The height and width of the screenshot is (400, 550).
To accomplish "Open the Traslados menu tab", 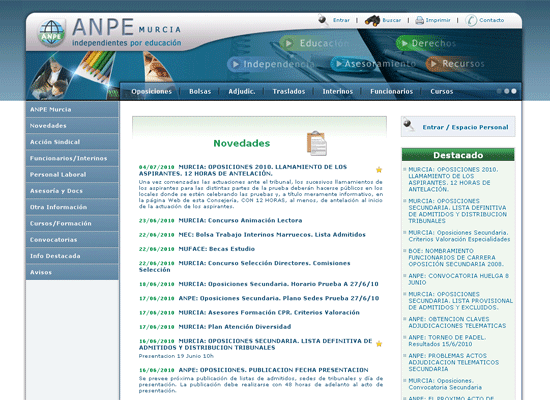I will click(289, 92).
